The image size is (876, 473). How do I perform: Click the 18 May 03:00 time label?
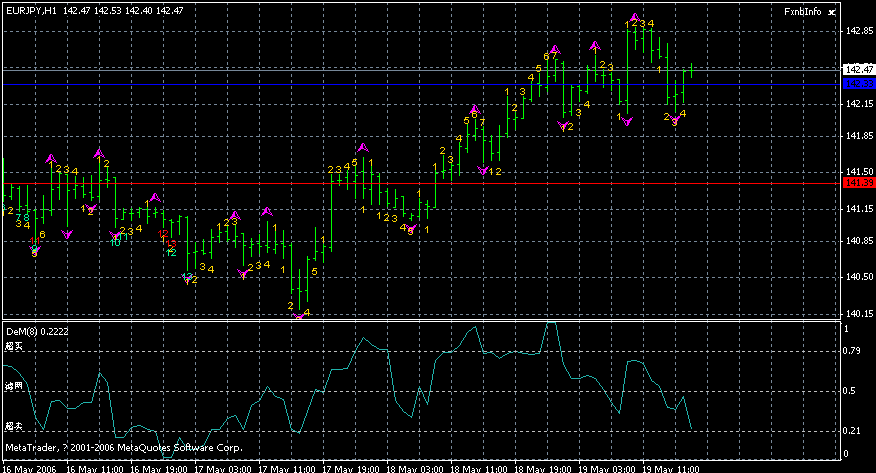coord(415,469)
